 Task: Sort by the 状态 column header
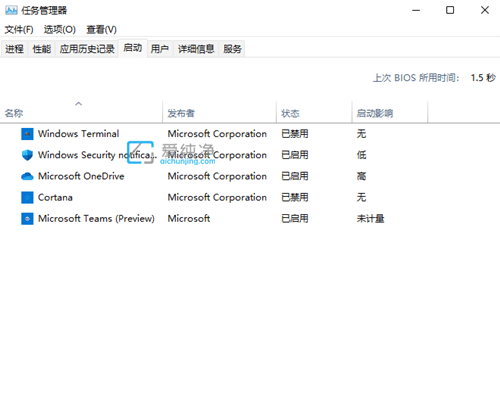tap(314, 113)
